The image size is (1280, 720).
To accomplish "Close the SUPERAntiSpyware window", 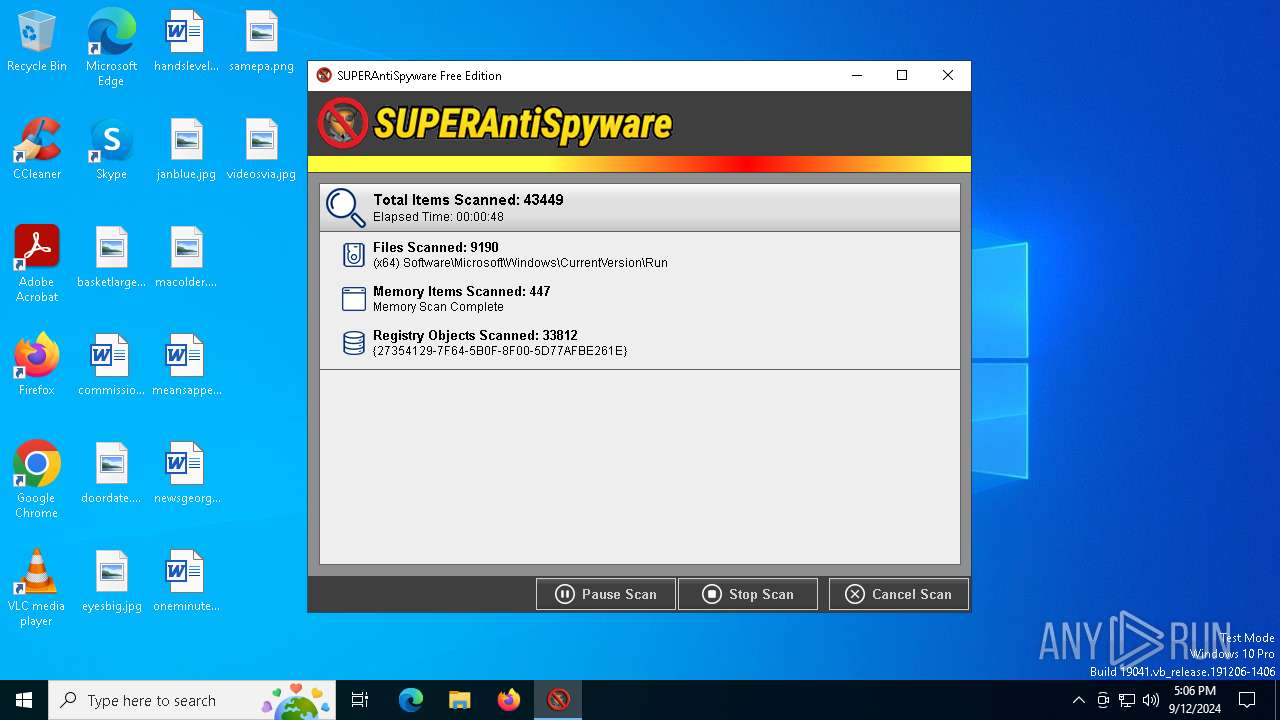I will (x=948, y=75).
